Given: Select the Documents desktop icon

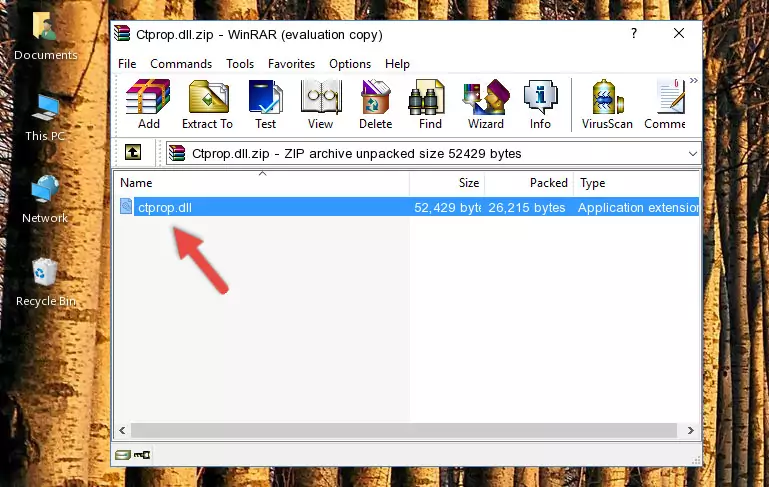Looking at the screenshot, I should click(x=46, y=37).
